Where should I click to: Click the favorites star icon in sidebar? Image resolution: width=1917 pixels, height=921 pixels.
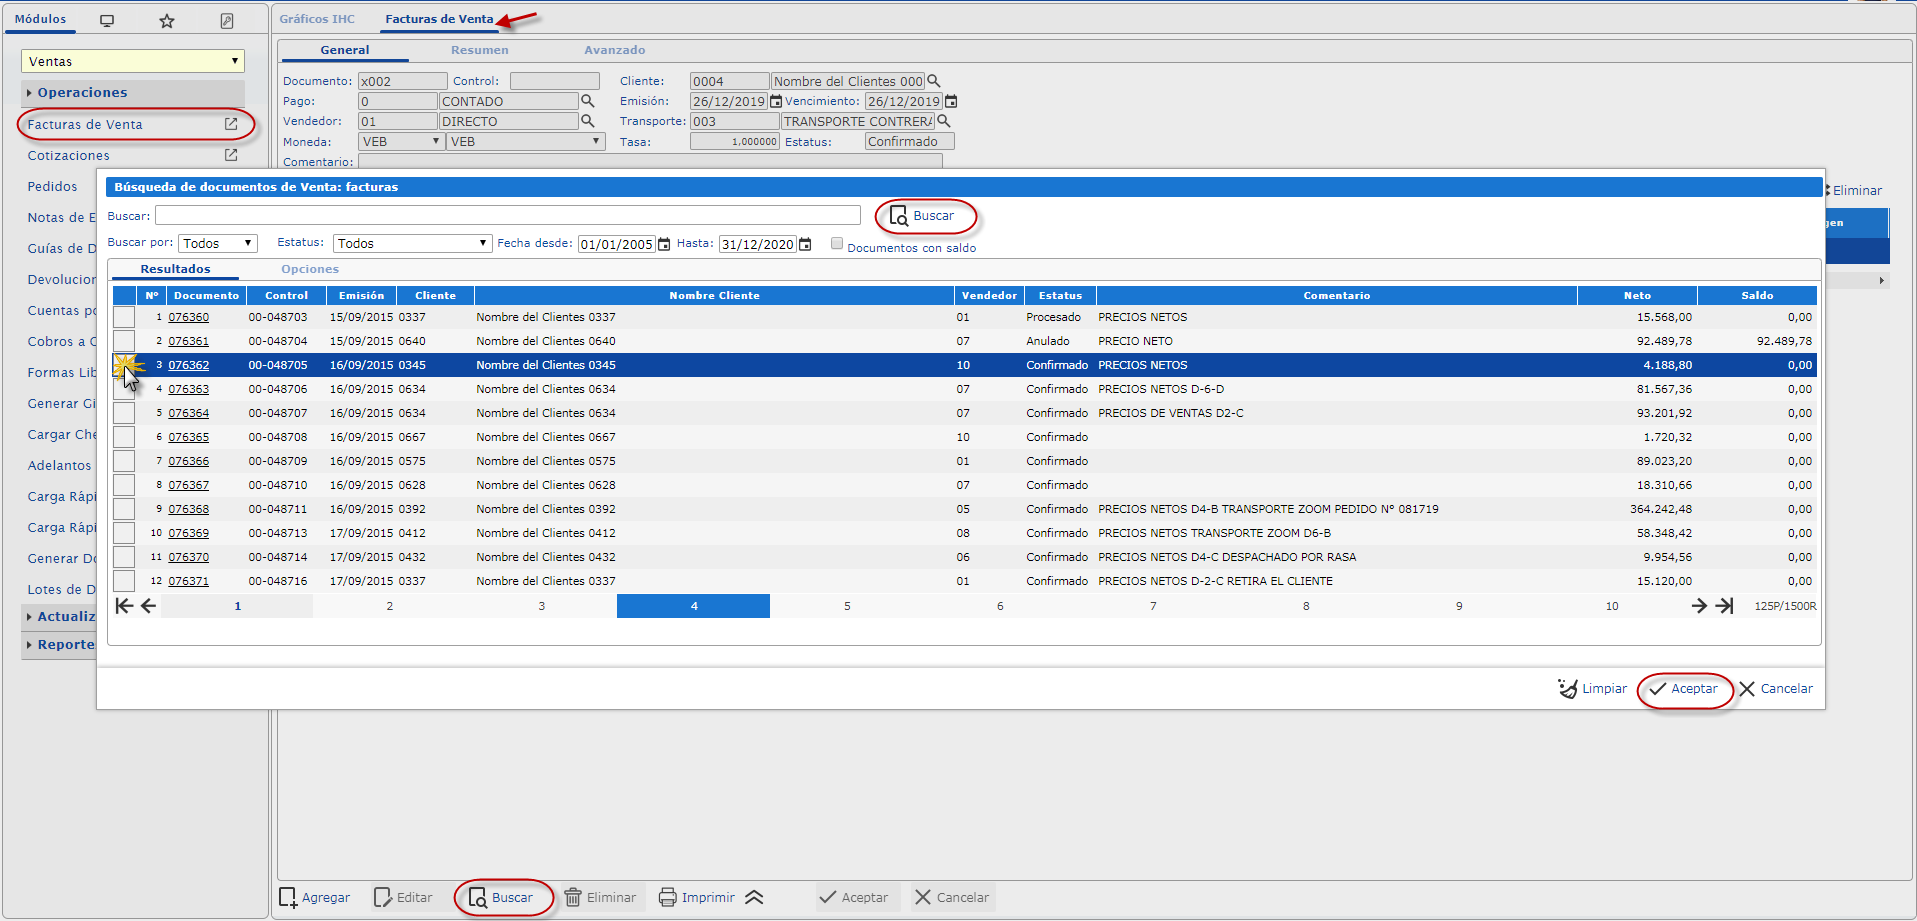(167, 21)
